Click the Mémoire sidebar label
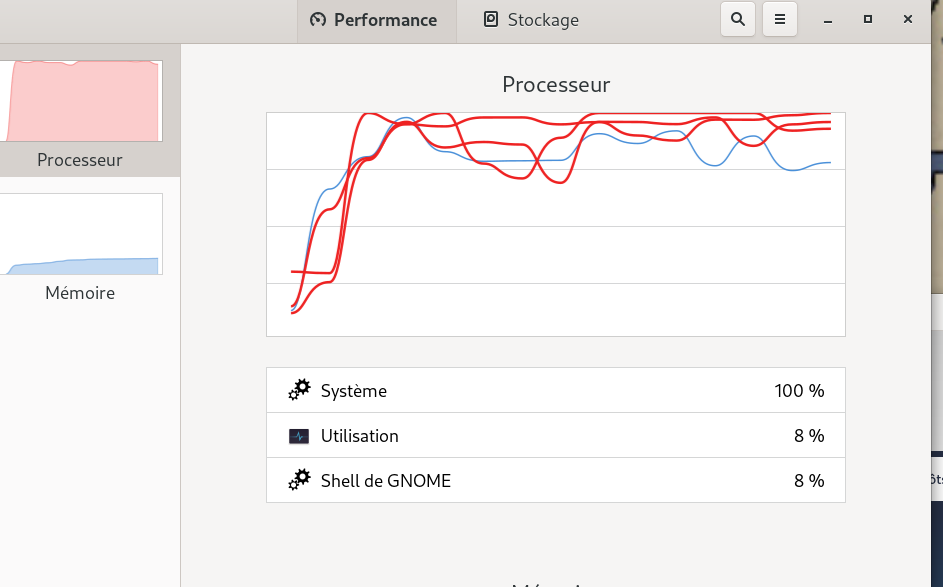The height and width of the screenshot is (587, 943). 79,293
